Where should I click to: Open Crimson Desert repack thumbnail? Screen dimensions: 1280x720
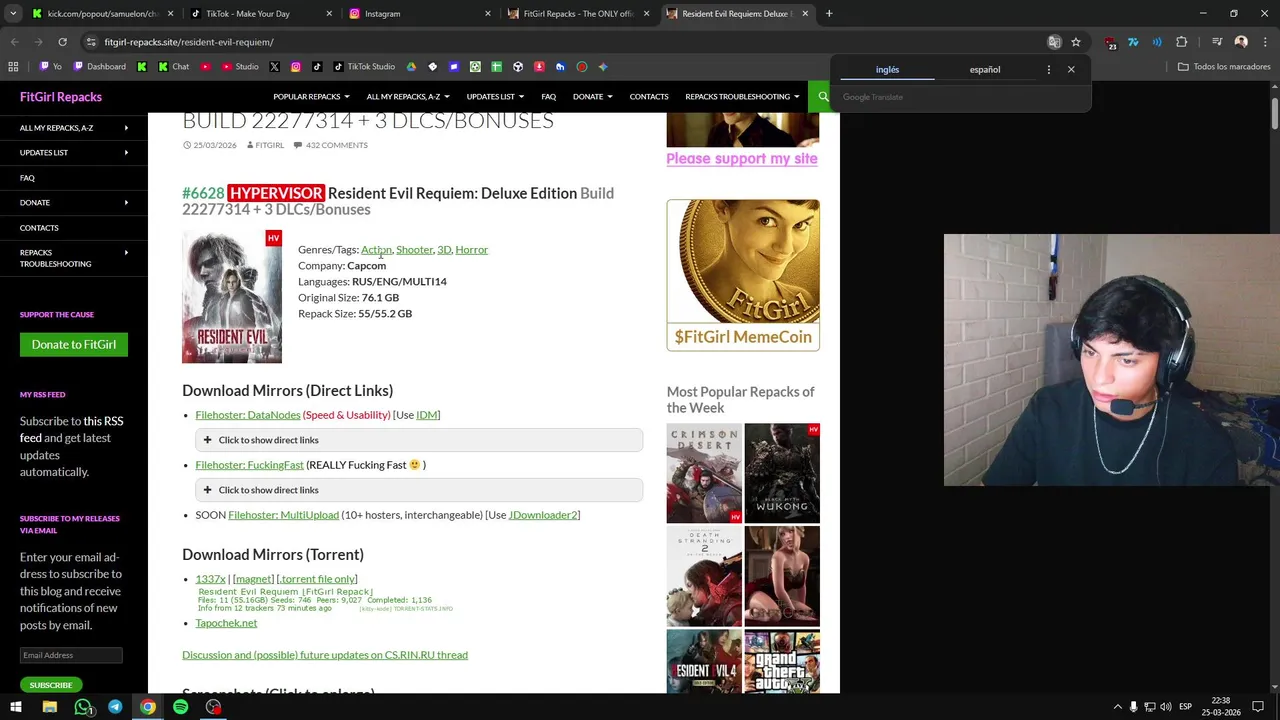(x=704, y=474)
